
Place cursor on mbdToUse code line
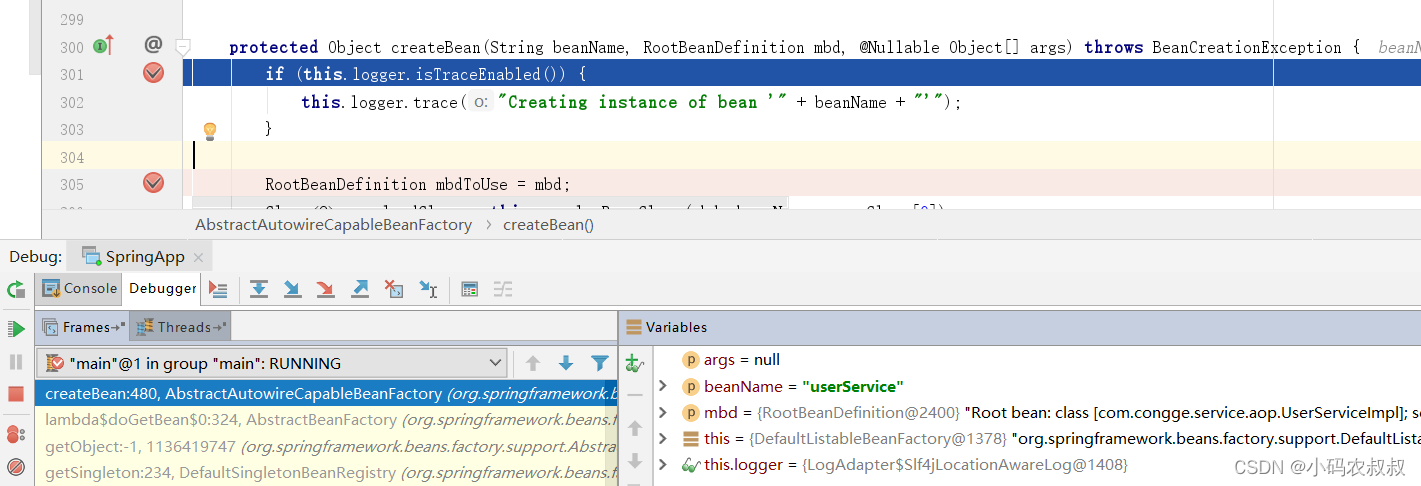click(x=417, y=184)
